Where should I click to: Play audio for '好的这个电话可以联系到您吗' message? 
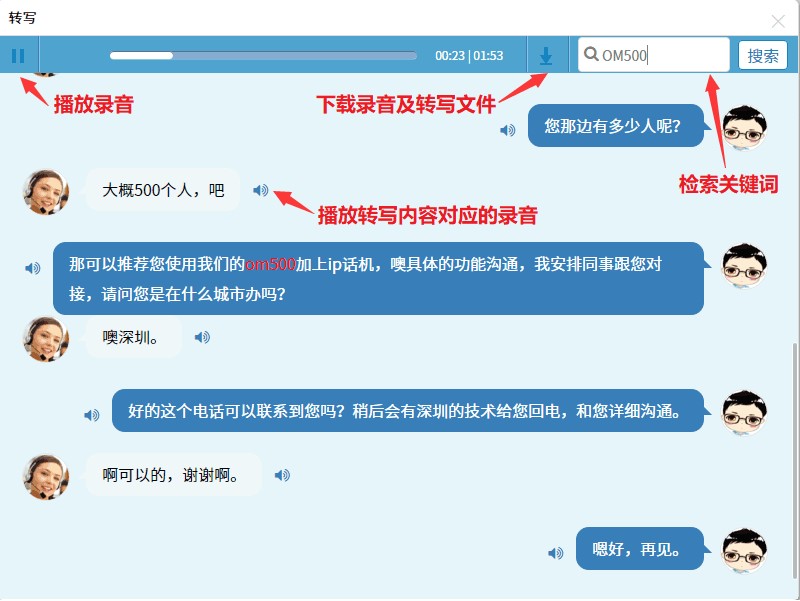click(91, 415)
